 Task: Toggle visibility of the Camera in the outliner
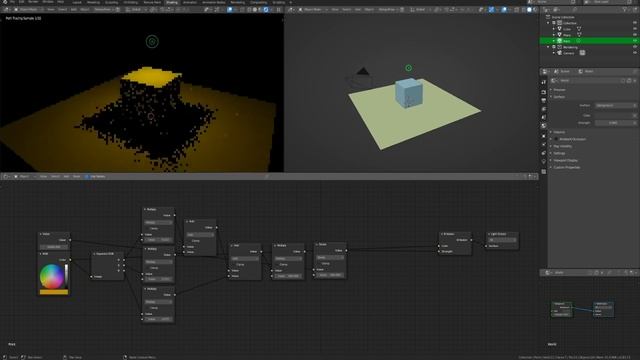(x=635, y=53)
